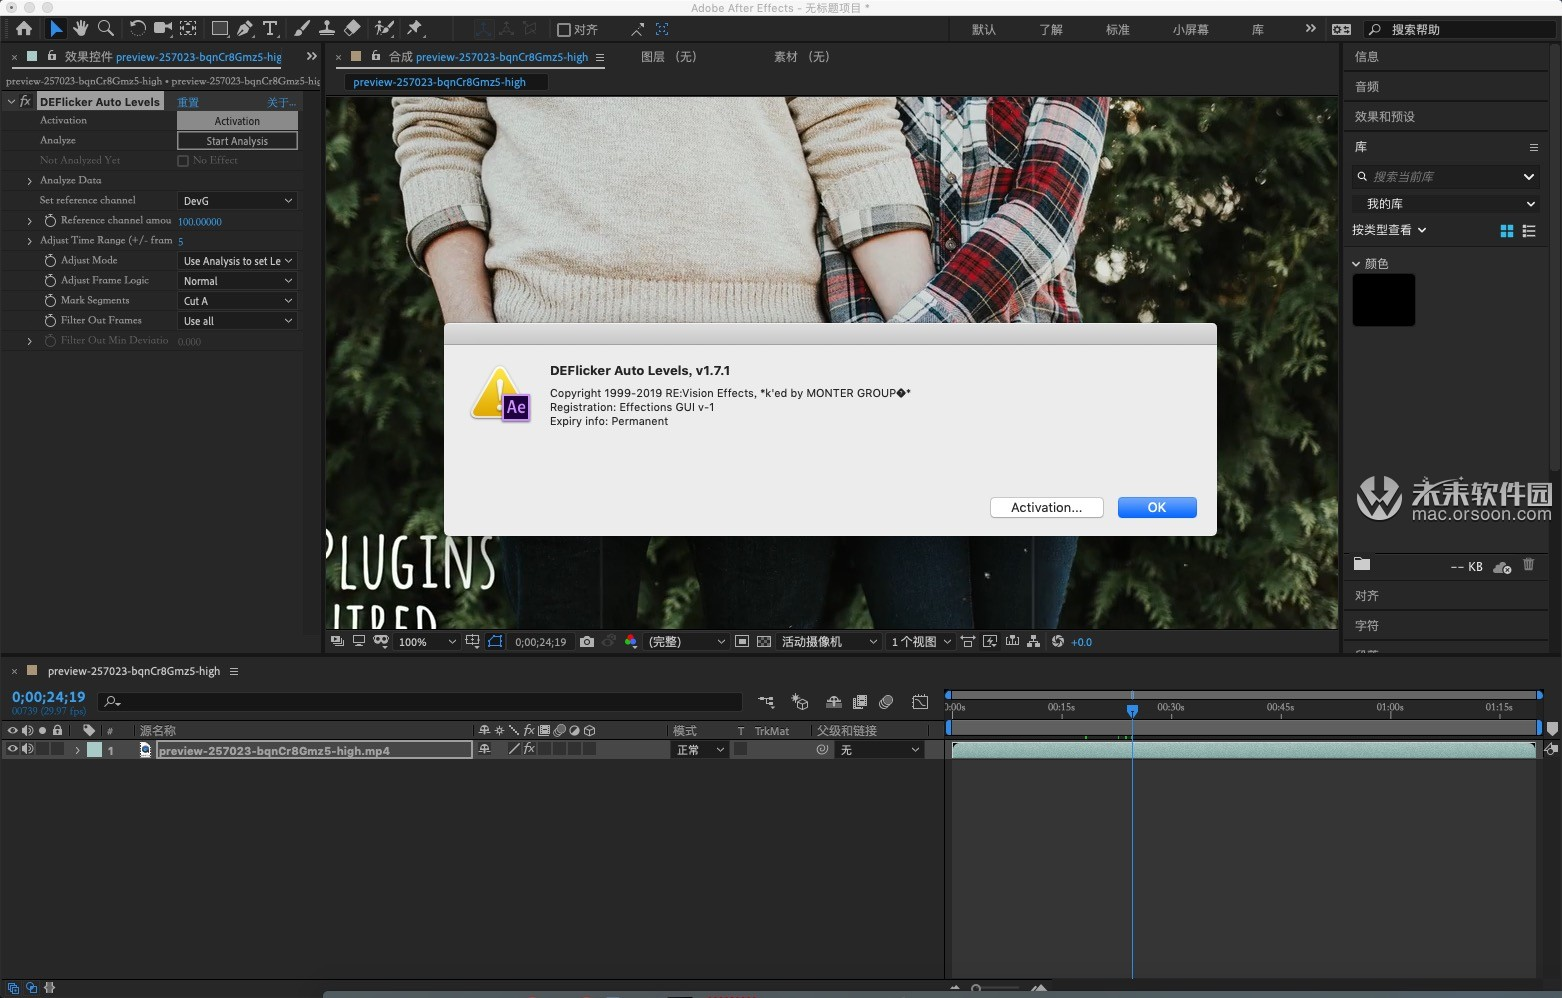
Task: Select the Pen tool
Action: tap(245, 29)
